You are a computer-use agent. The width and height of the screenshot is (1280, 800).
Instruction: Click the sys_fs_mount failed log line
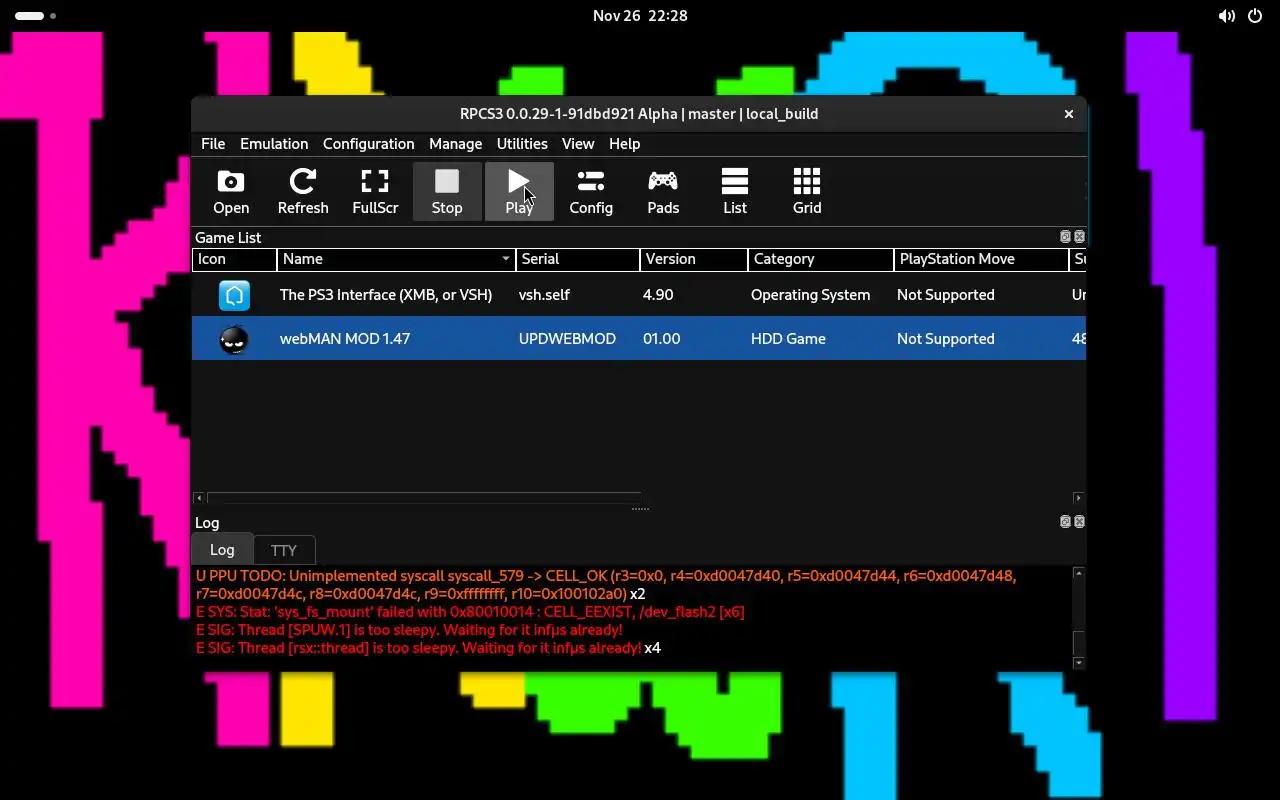coord(470,612)
